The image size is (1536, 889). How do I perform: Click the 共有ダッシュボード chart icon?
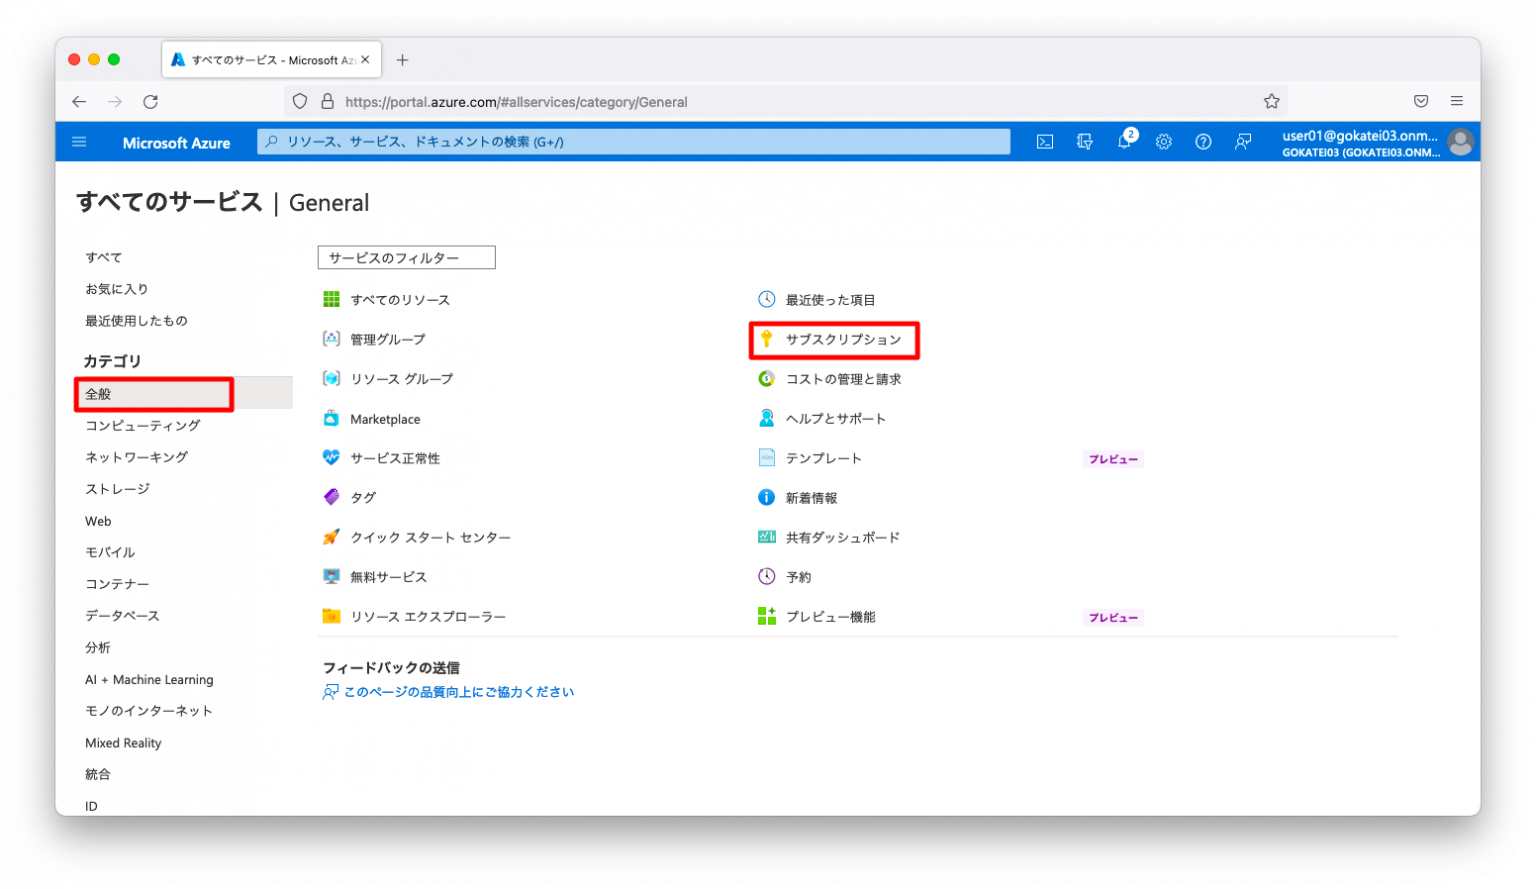point(766,537)
